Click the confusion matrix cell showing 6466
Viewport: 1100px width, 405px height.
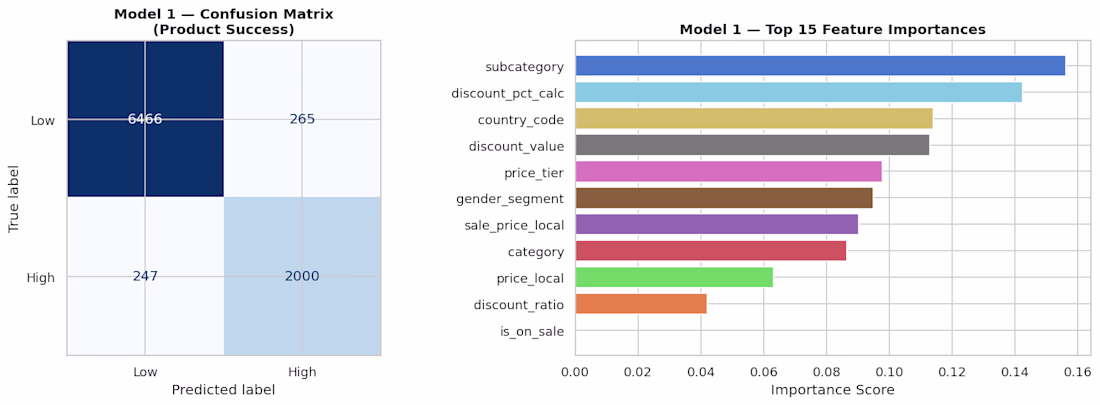click(x=145, y=119)
